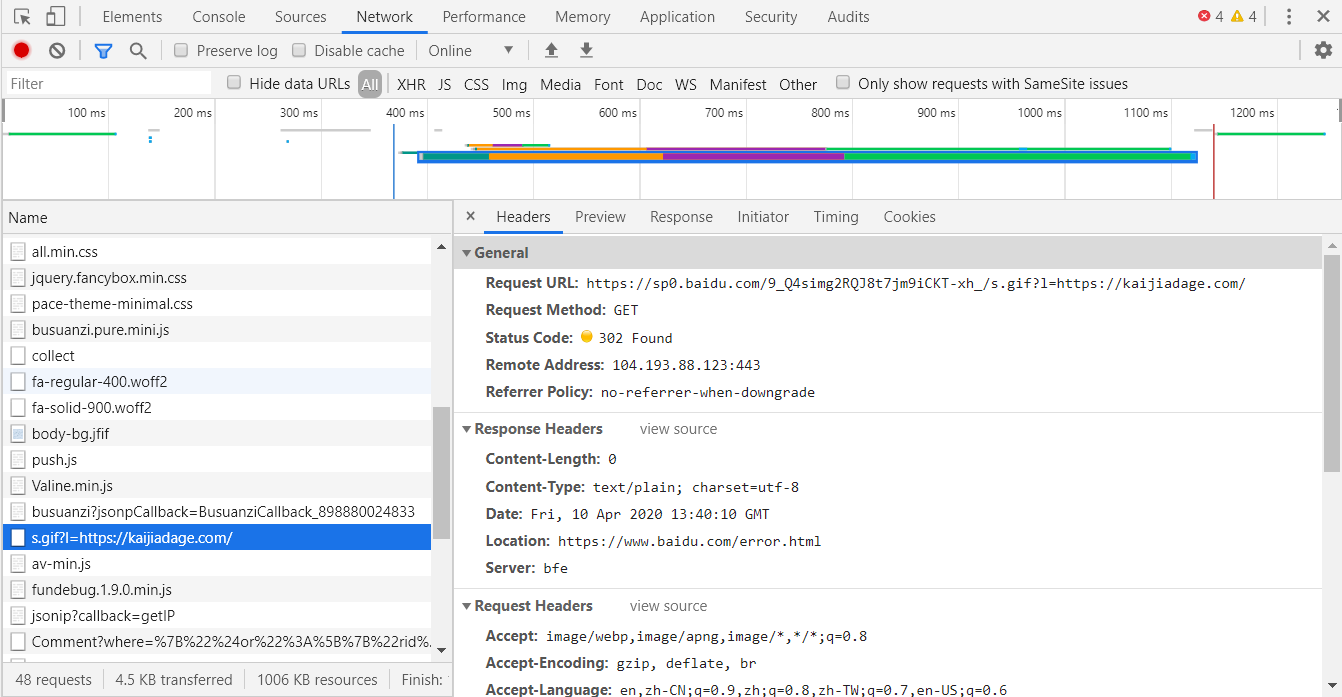Open the Timing tab of request
The width and height of the screenshot is (1342, 697).
click(835, 217)
